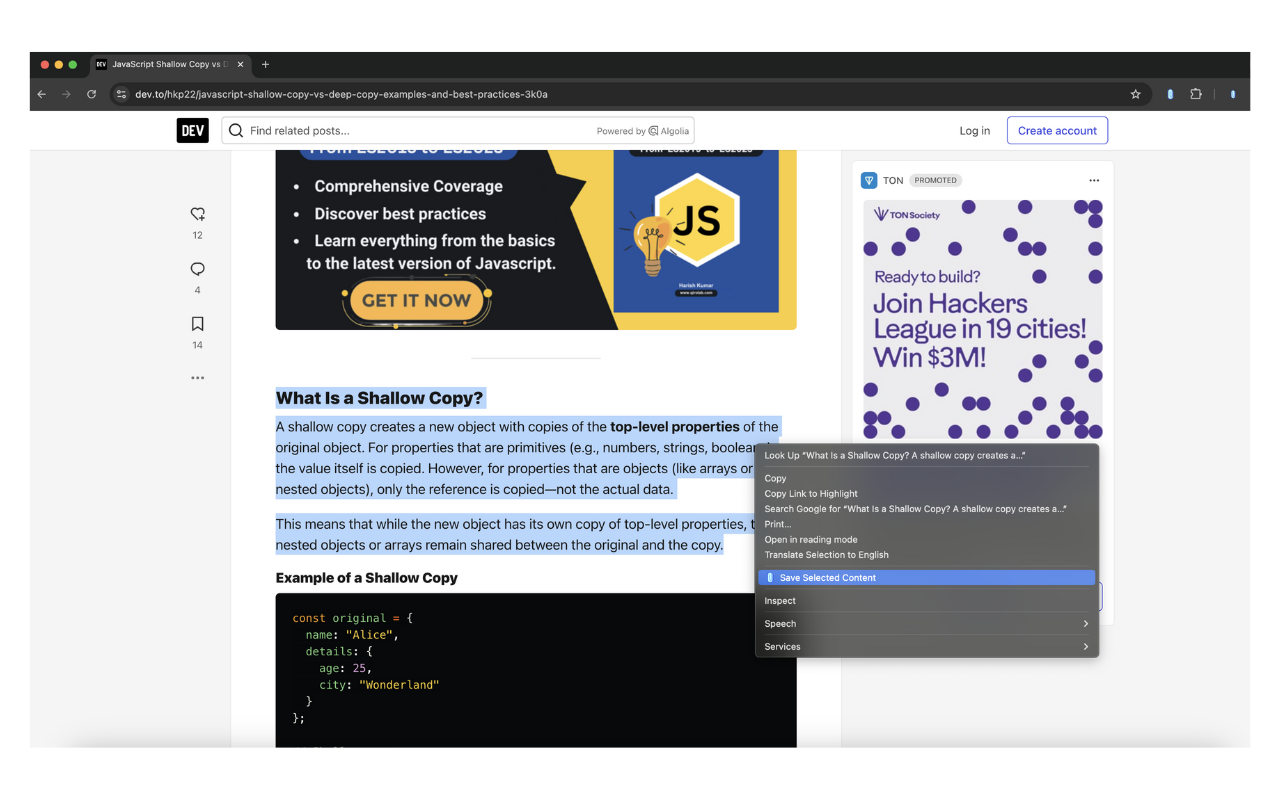Screen dimensions: 1280x800
Task: Click the site information icon in address bar
Action: point(120,93)
